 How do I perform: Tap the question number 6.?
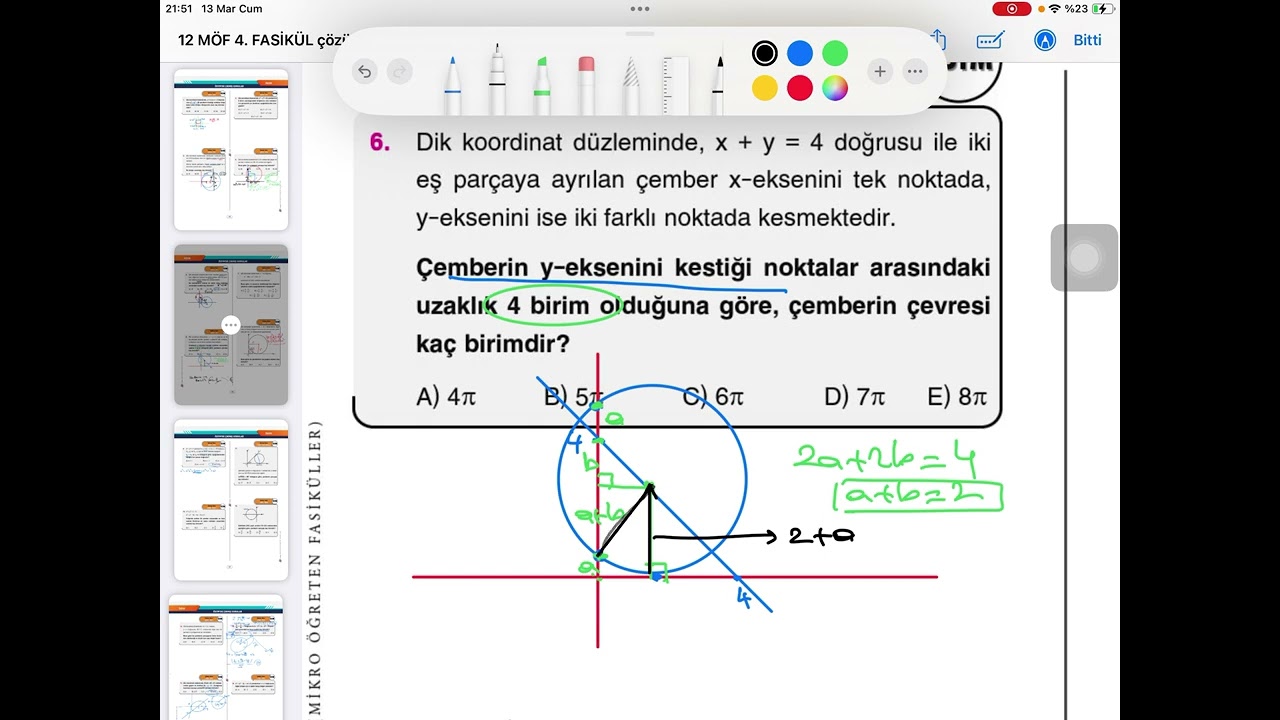click(379, 143)
